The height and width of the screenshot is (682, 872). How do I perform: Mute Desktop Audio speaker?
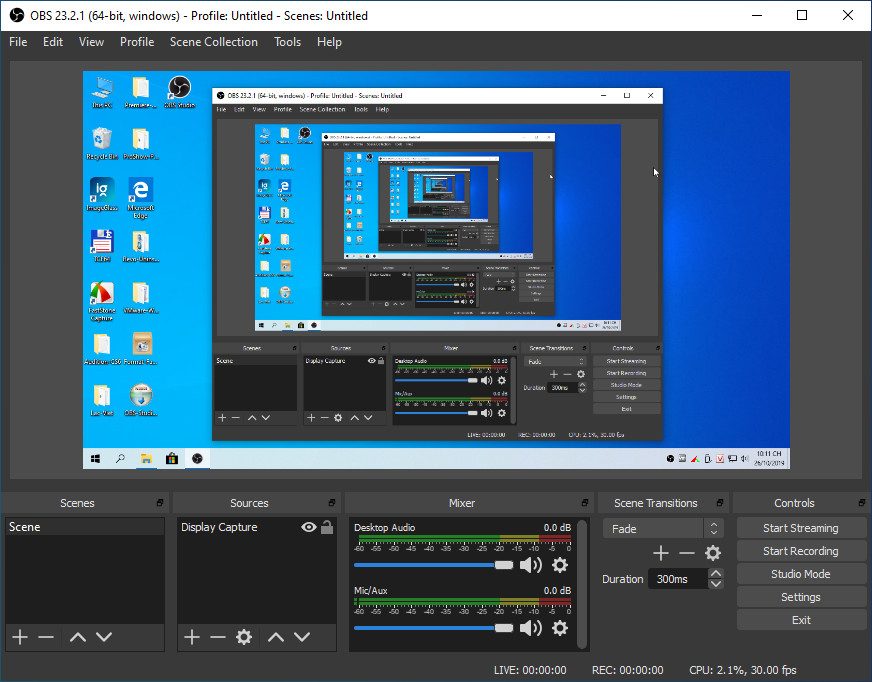pos(530,565)
